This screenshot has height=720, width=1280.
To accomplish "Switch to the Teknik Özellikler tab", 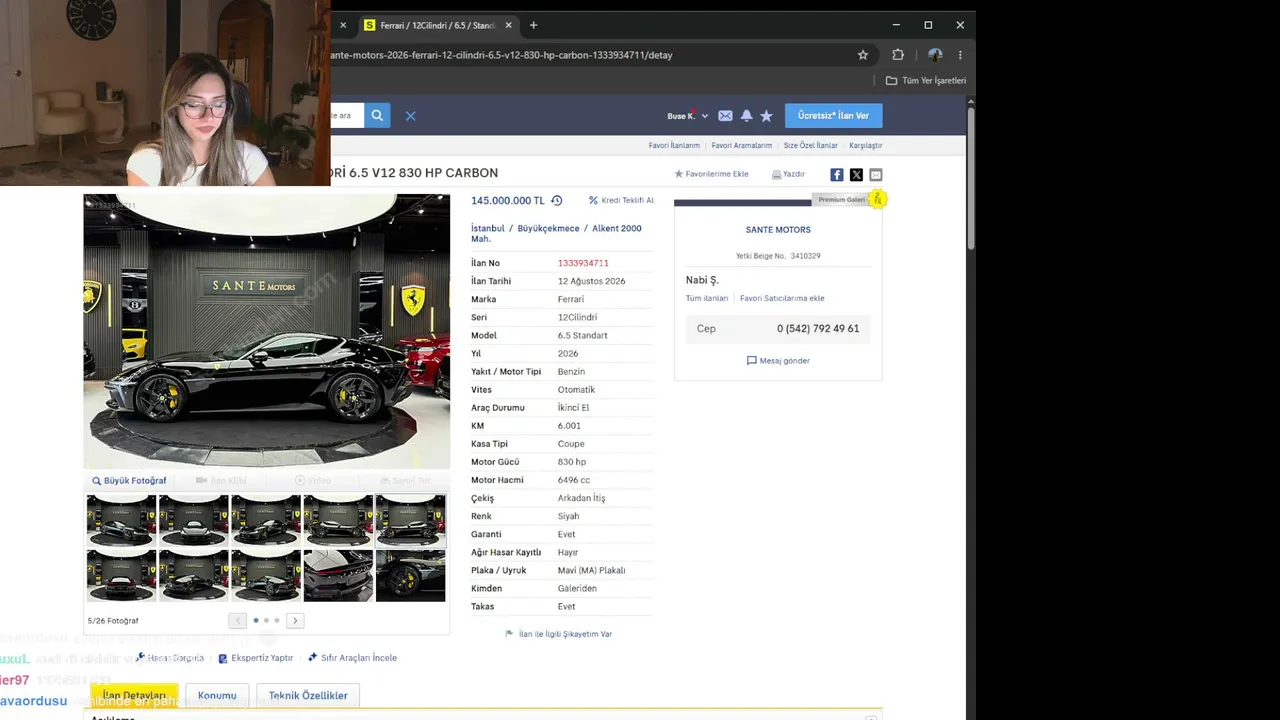I will [308, 695].
